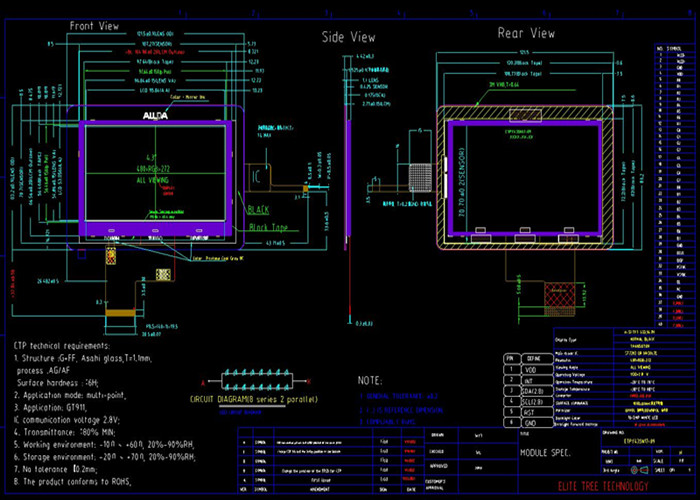The image size is (700, 500).
Task: Click the NOTE: heading
Action: (371, 381)
